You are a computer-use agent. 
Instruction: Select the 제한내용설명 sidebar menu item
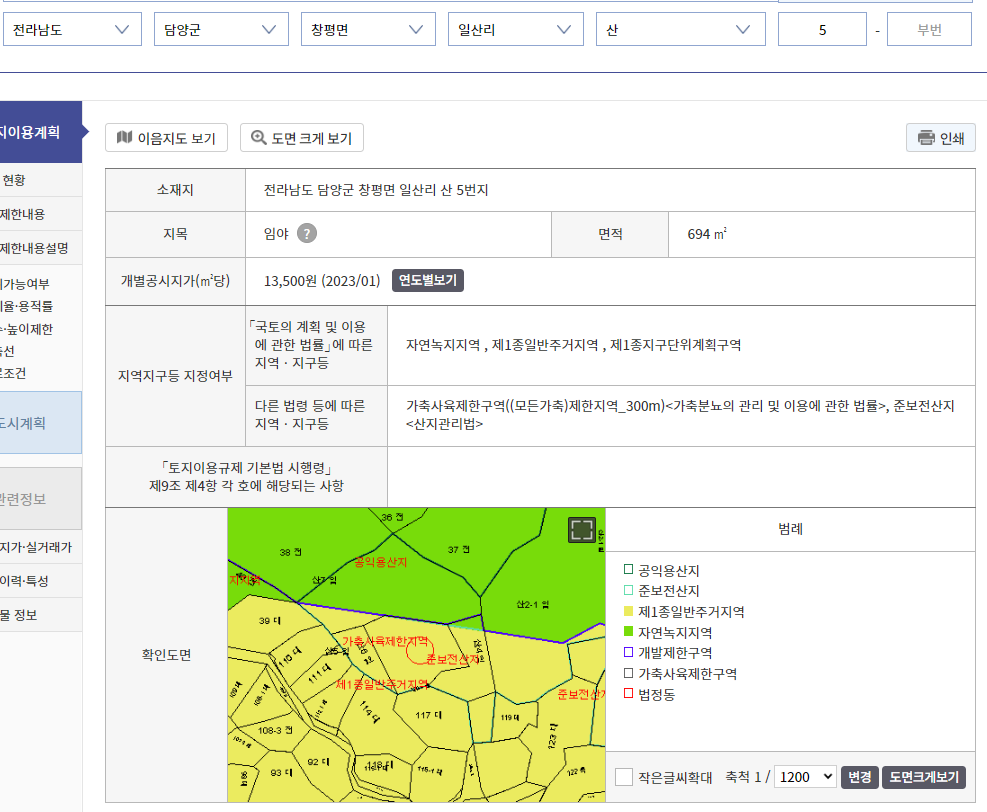35,248
